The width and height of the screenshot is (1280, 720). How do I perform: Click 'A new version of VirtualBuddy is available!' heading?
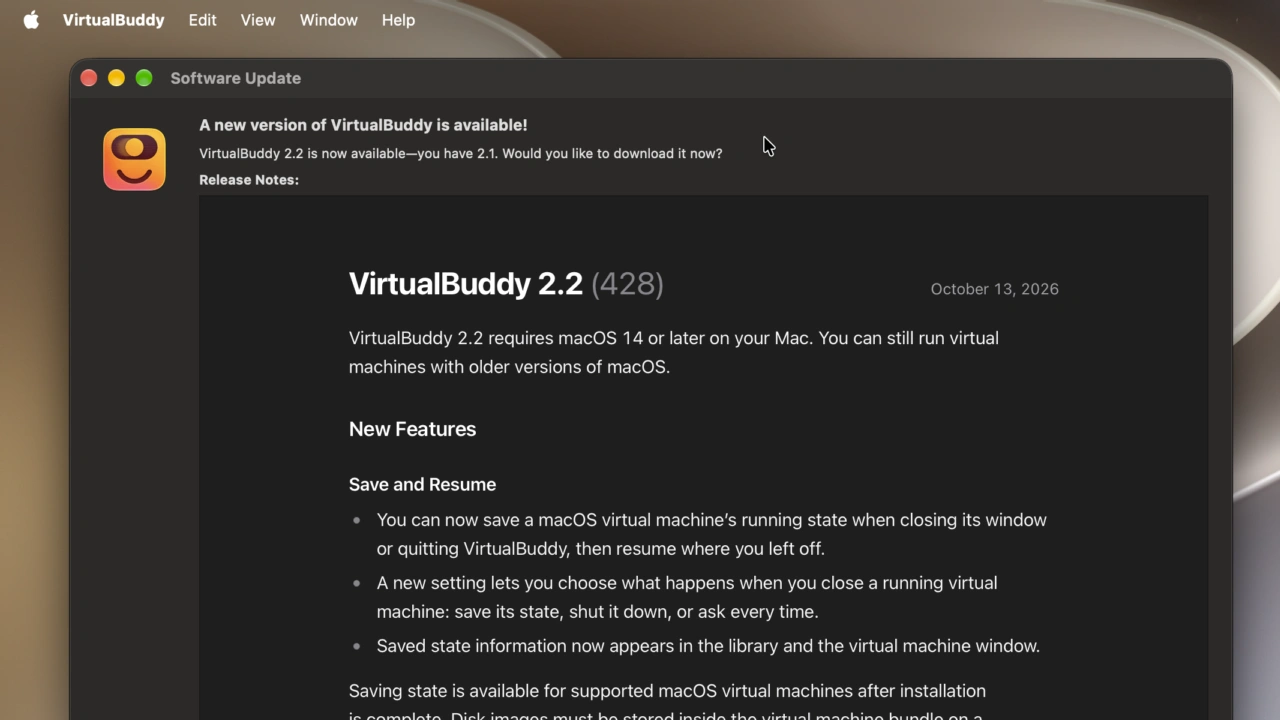[363, 125]
